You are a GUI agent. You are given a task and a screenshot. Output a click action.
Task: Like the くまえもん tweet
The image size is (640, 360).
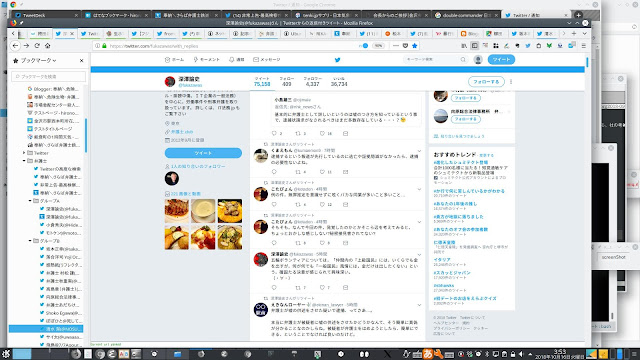click(x=322, y=172)
